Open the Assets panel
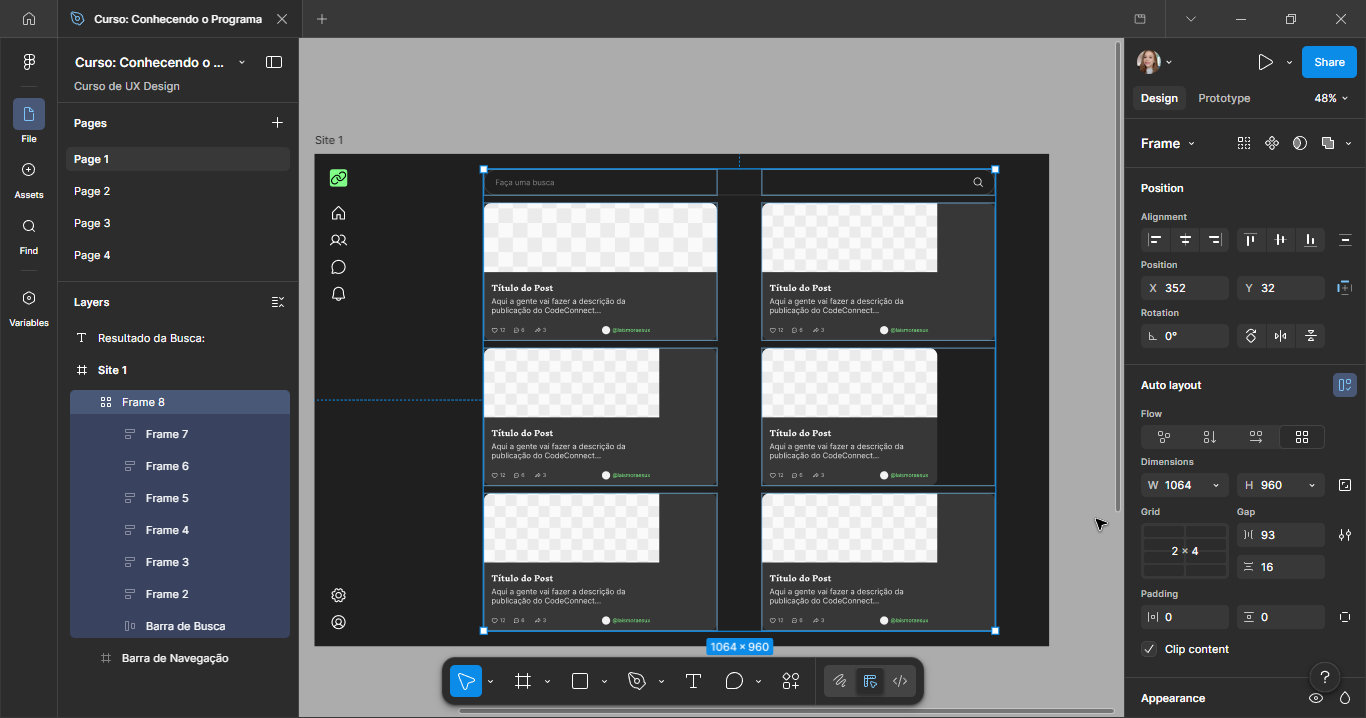Viewport: 1366px width, 718px height. click(28, 178)
